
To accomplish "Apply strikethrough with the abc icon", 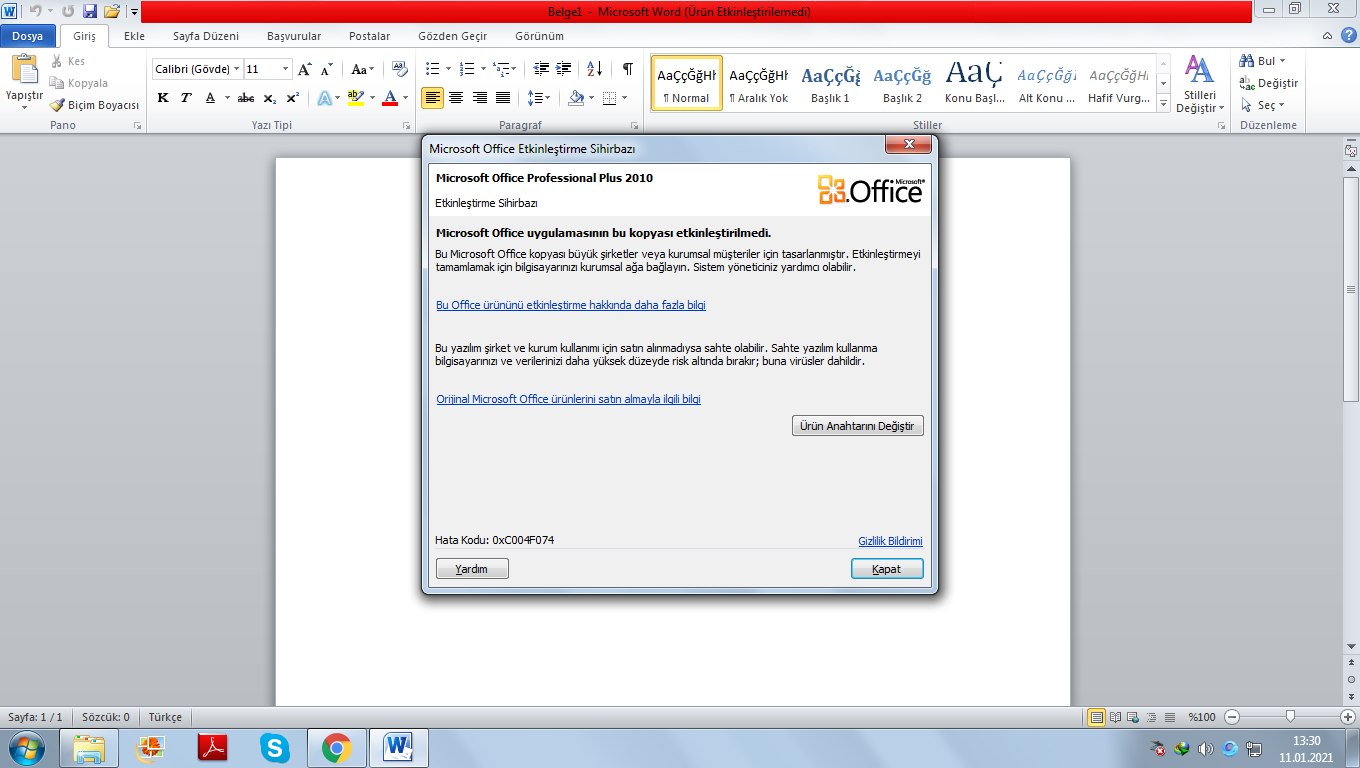I will tap(245, 98).
